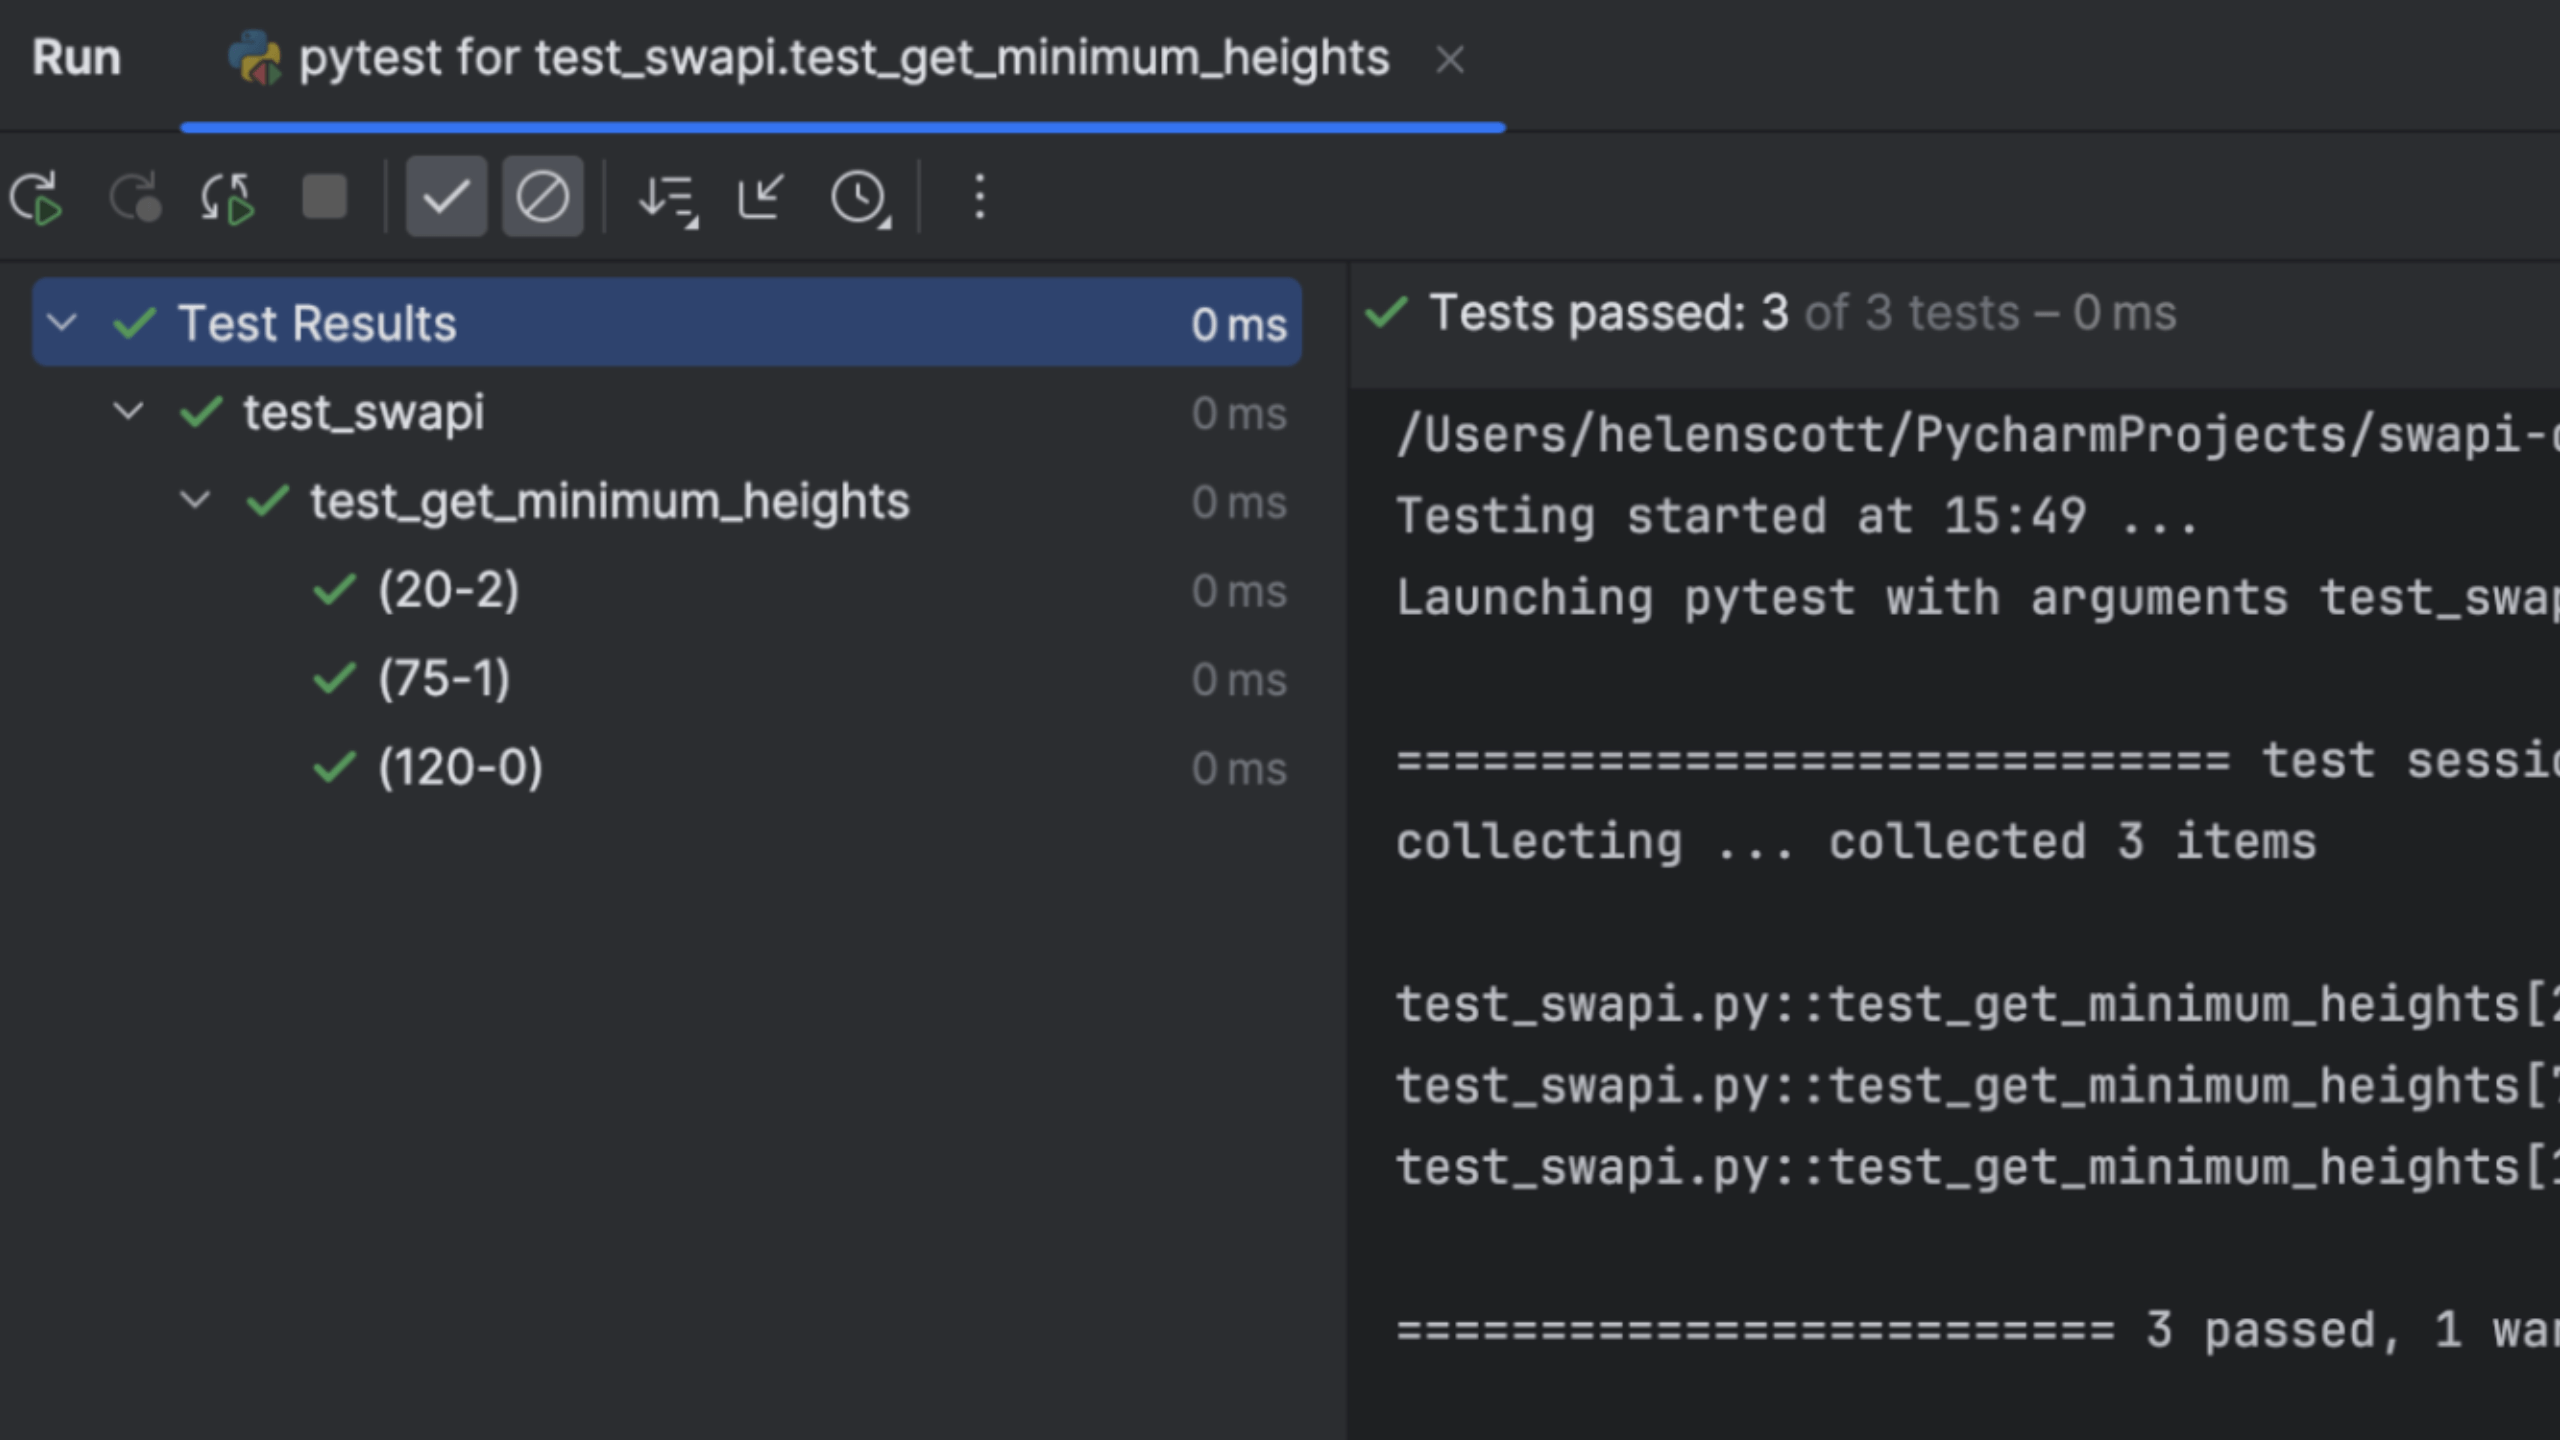Collapse test_get_minimum_heights parameters
The height and width of the screenshot is (1440, 2560).
click(196, 501)
